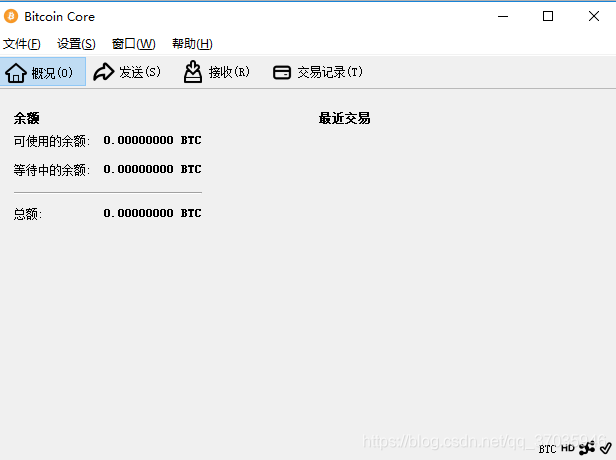
Task: Open the 文件(F) menu
Action: 22,44
